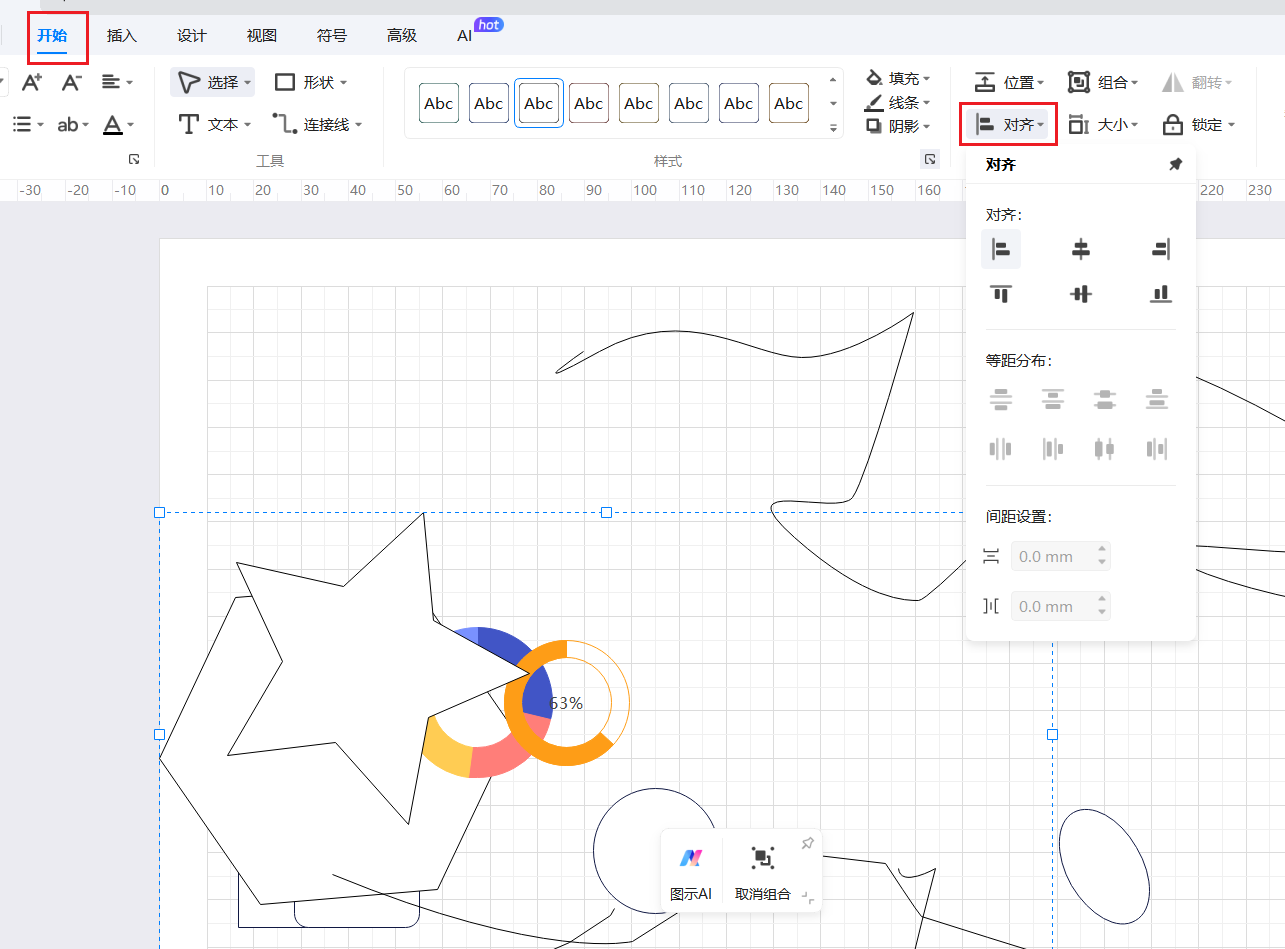Click the 锁定 lock button
This screenshot has height=949, width=1285.
tap(1198, 125)
